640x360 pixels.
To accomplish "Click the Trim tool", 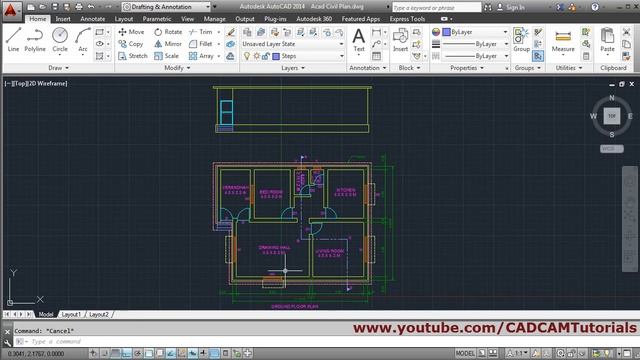I will pos(201,32).
